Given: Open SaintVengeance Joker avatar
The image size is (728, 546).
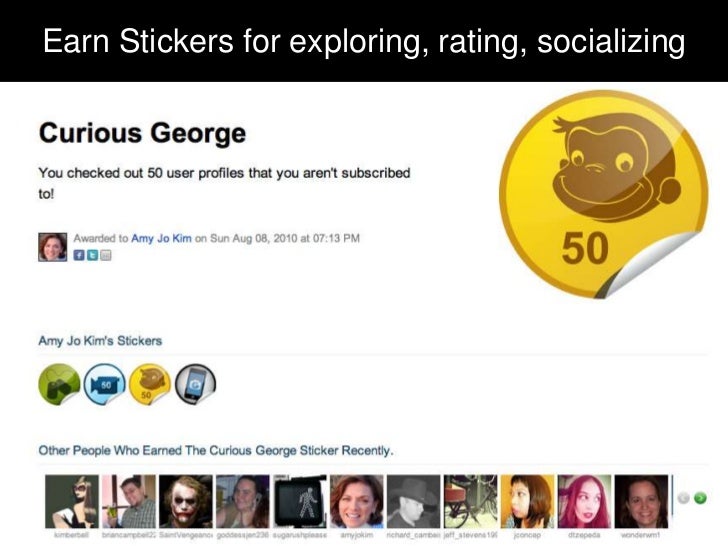Looking at the screenshot, I should tap(186, 501).
